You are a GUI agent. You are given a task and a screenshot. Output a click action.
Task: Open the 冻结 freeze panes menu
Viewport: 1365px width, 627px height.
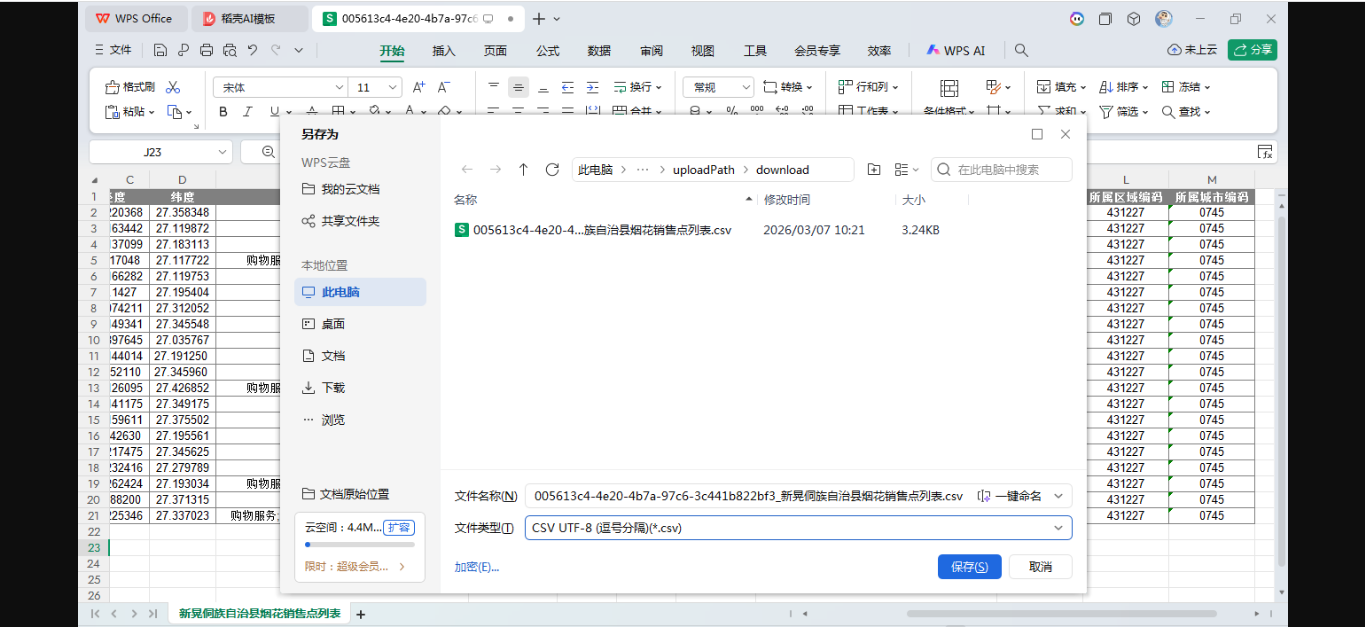click(1186, 87)
